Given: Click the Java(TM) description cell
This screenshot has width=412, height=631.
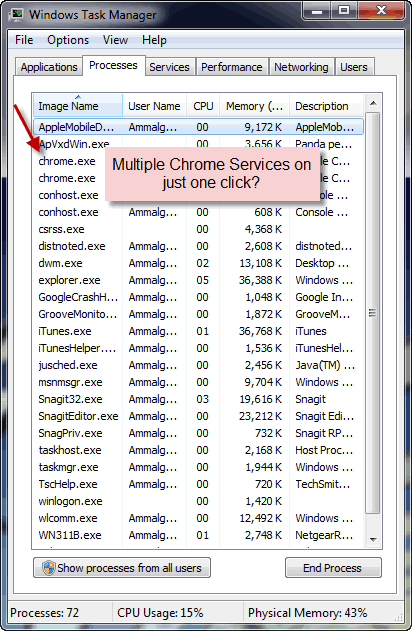Looking at the screenshot, I should click(325, 365).
